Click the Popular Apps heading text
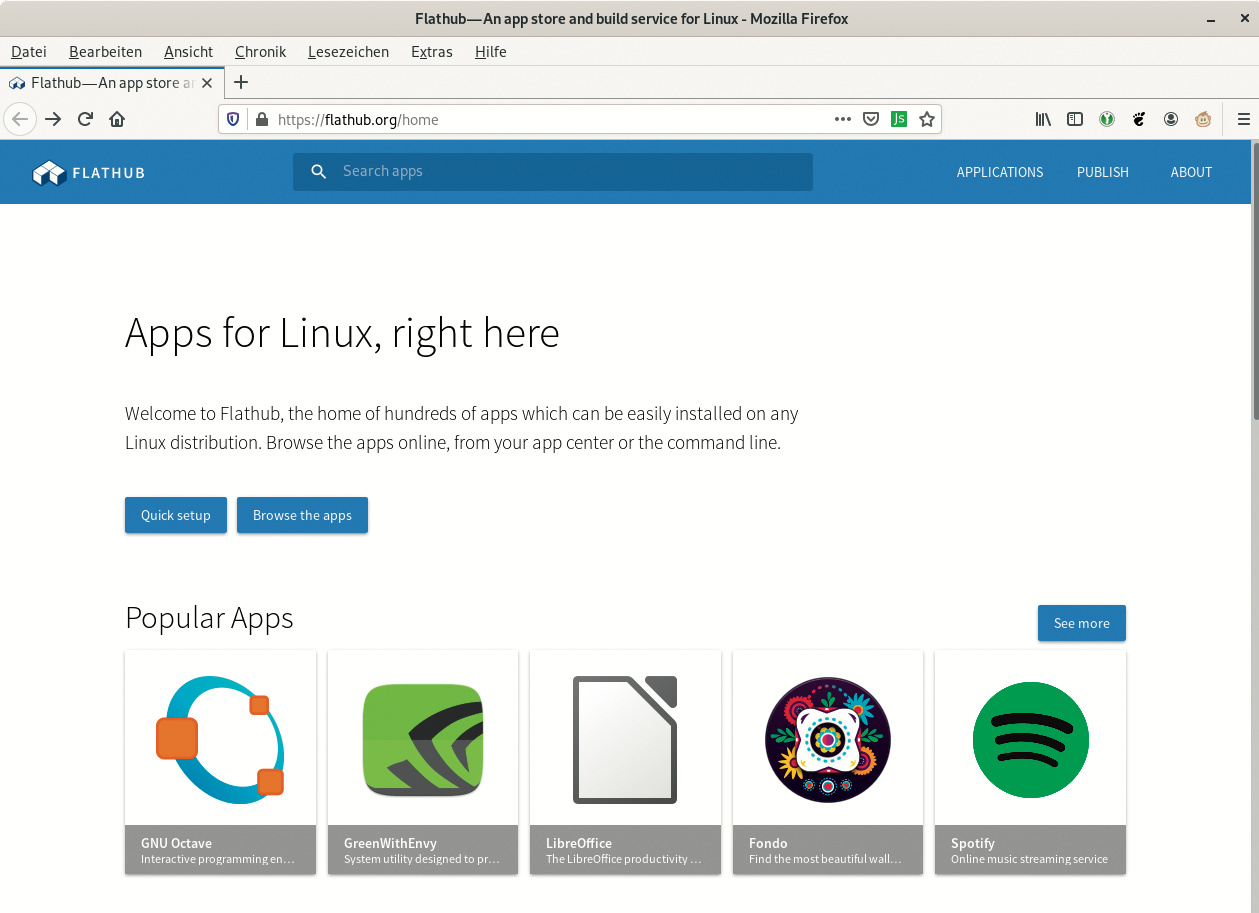Image resolution: width=1259 pixels, height=913 pixels. pos(209,618)
